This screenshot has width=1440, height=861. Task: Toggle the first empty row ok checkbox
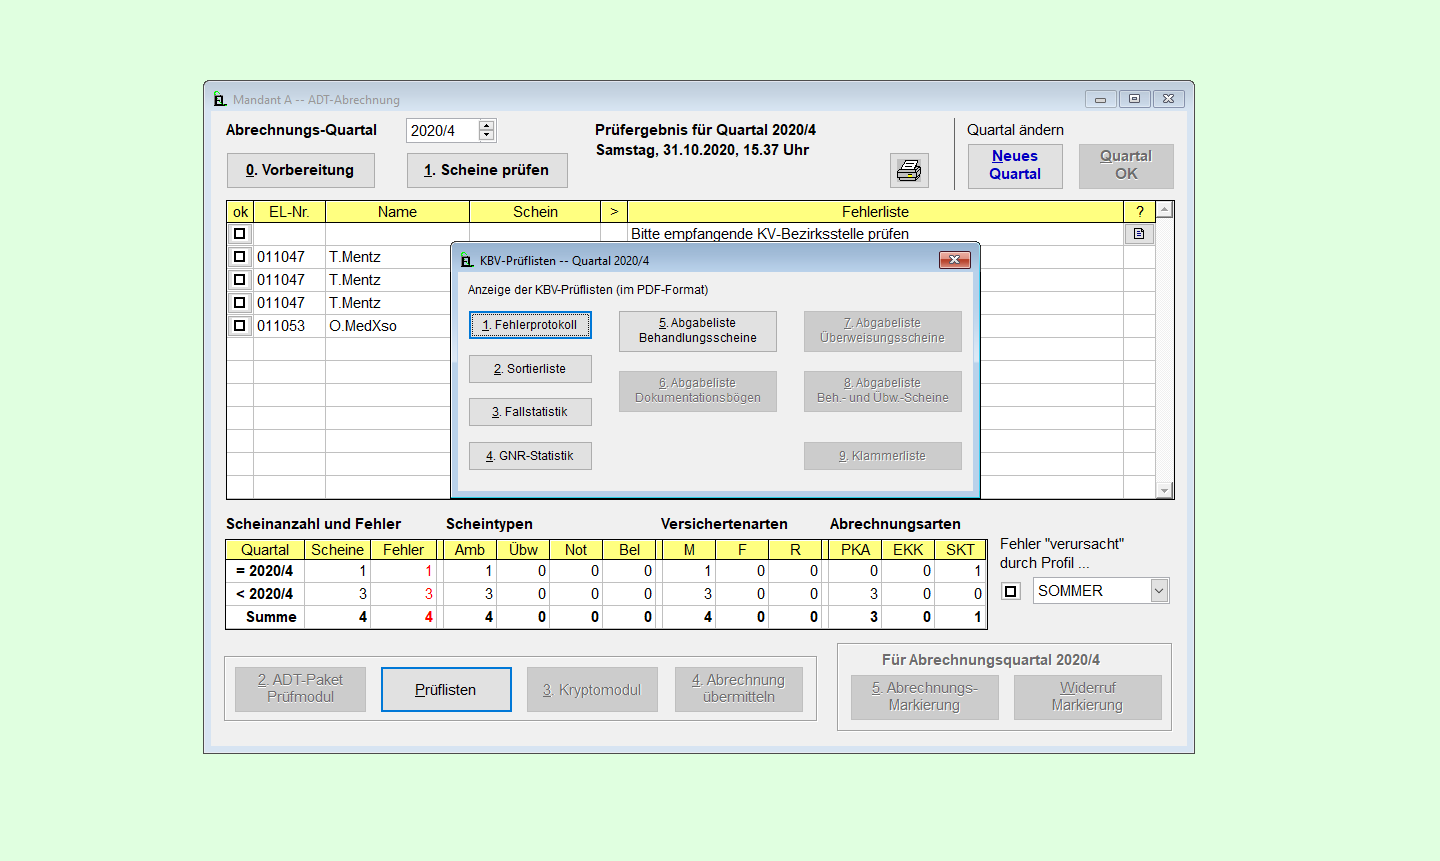[240, 234]
